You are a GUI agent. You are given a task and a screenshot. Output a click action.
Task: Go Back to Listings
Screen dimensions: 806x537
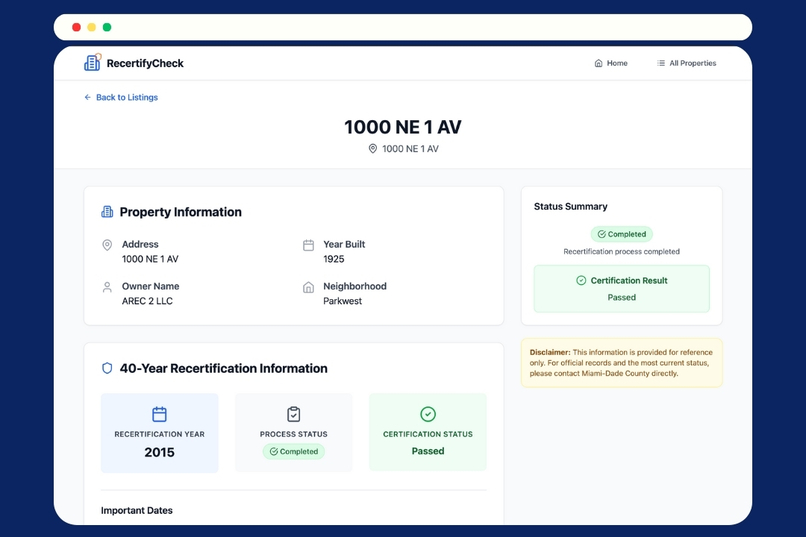point(121,97)
